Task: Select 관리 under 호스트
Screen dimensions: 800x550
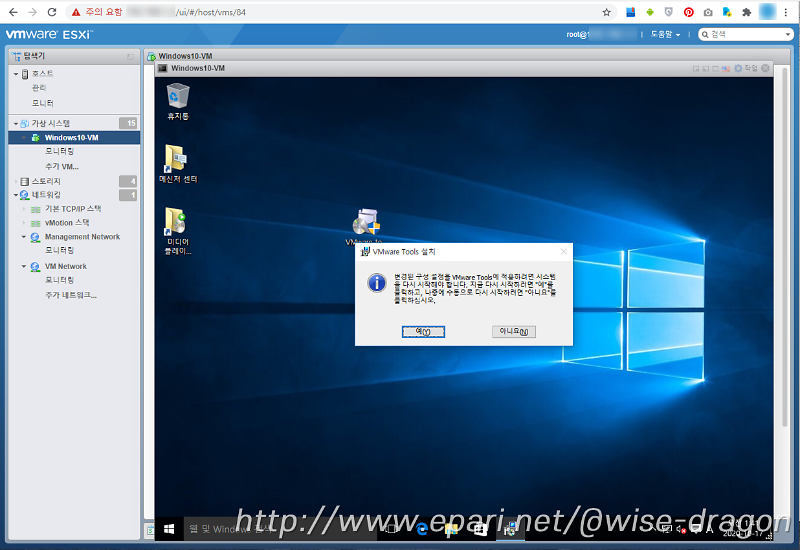Action: coord(39,88)
